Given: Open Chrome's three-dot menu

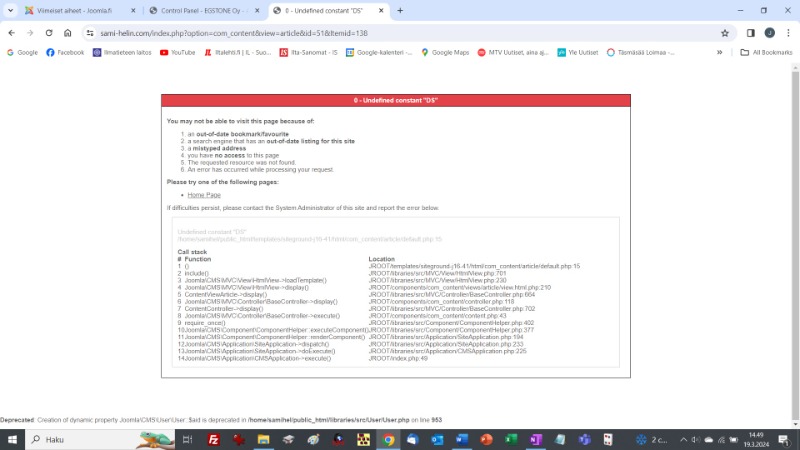Looking at the screenshot, I should point(788,32).
